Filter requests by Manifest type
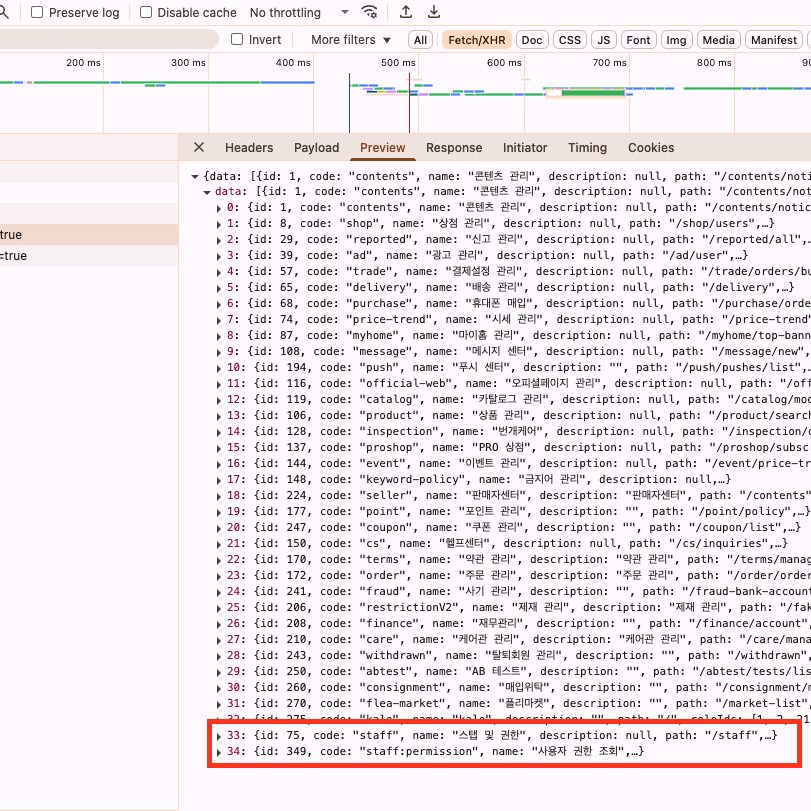Viewport: 811px width, 811px height. pyautogui.click(x=774, y=40)
